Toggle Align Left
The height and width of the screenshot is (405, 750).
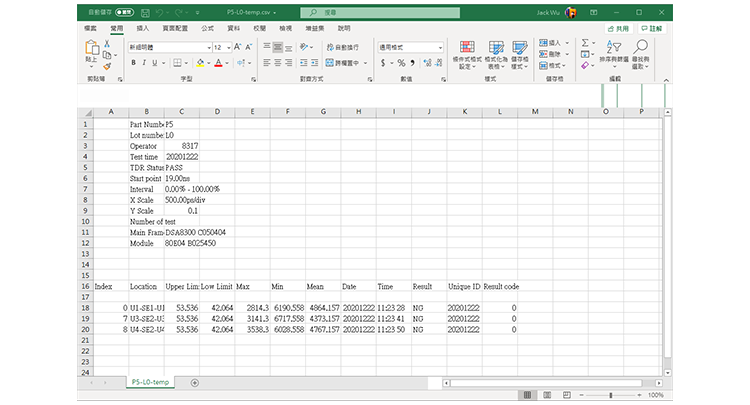(267, 63)
